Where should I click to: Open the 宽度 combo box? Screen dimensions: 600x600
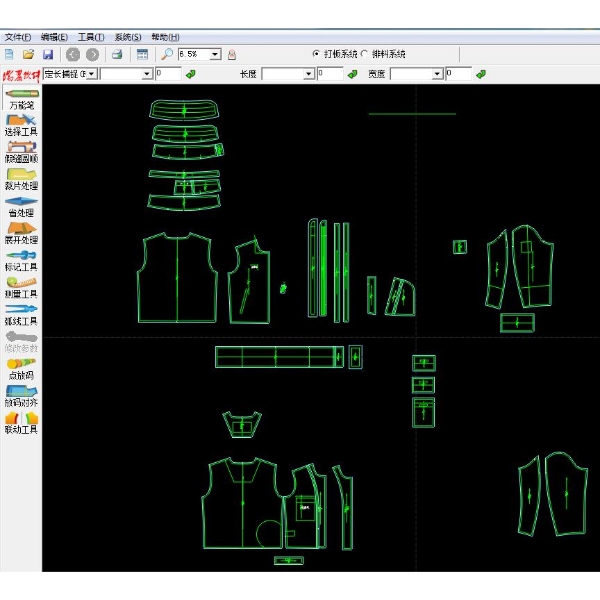click(417, 74)
